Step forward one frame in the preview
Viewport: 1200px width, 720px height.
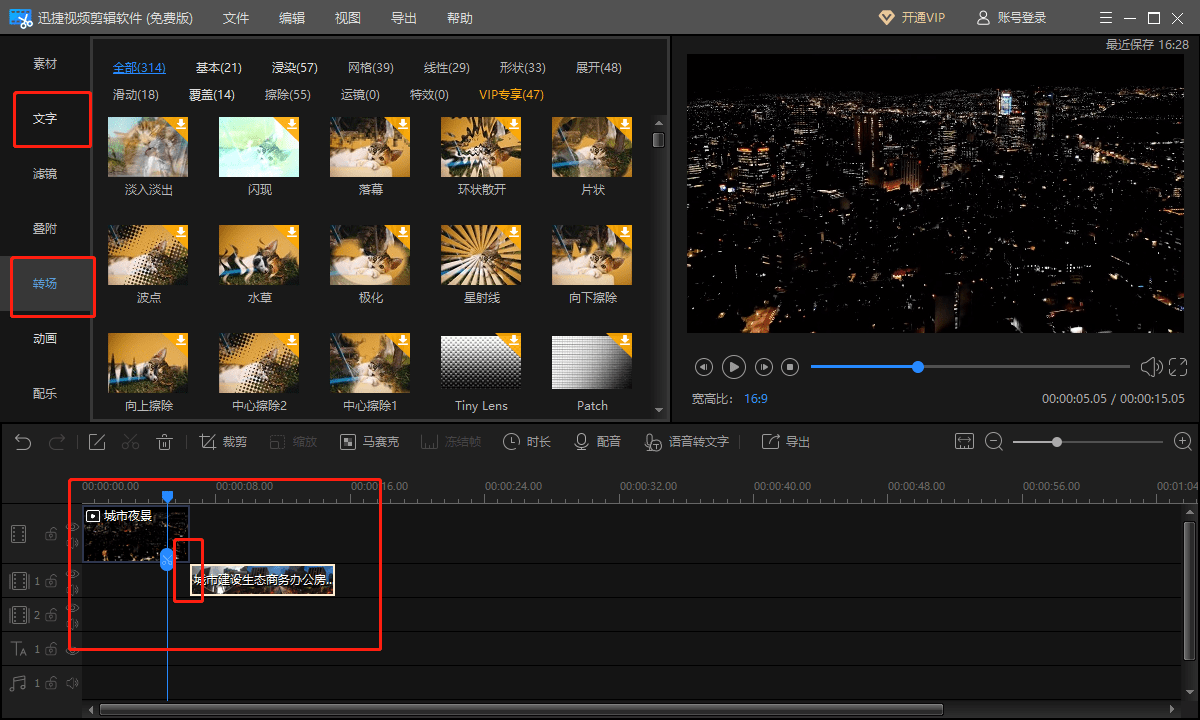tap(764, 367)
